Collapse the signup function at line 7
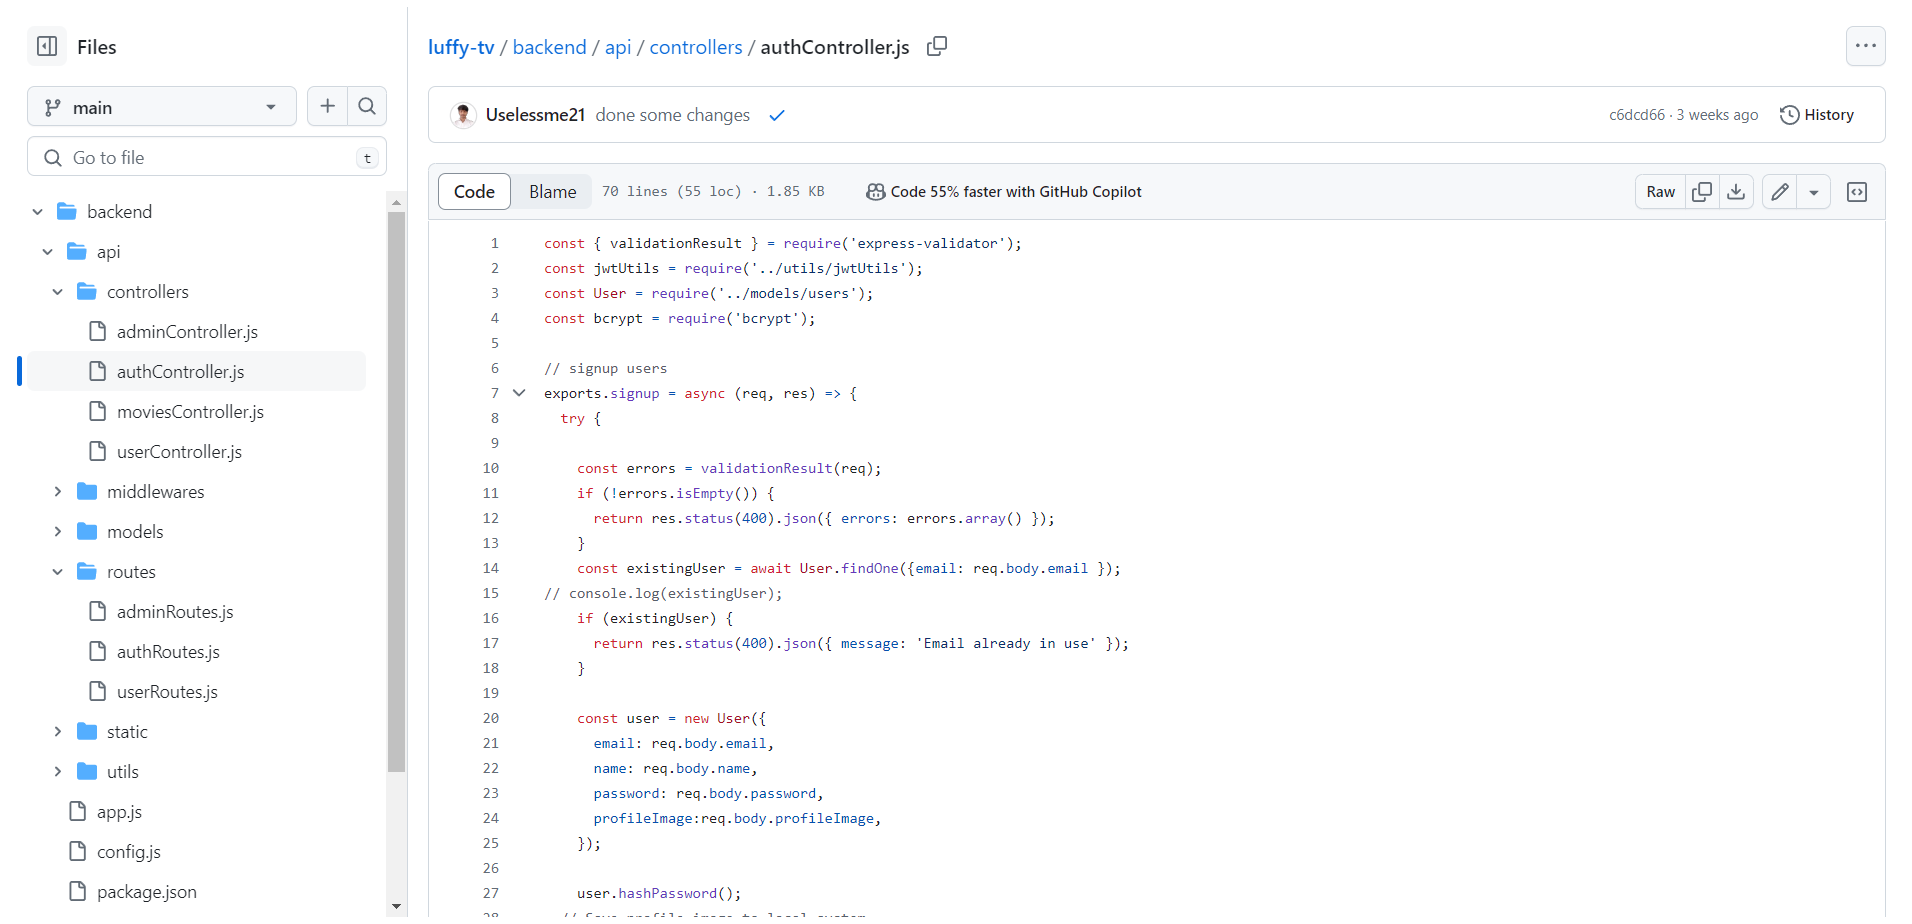 pos(519,393)
